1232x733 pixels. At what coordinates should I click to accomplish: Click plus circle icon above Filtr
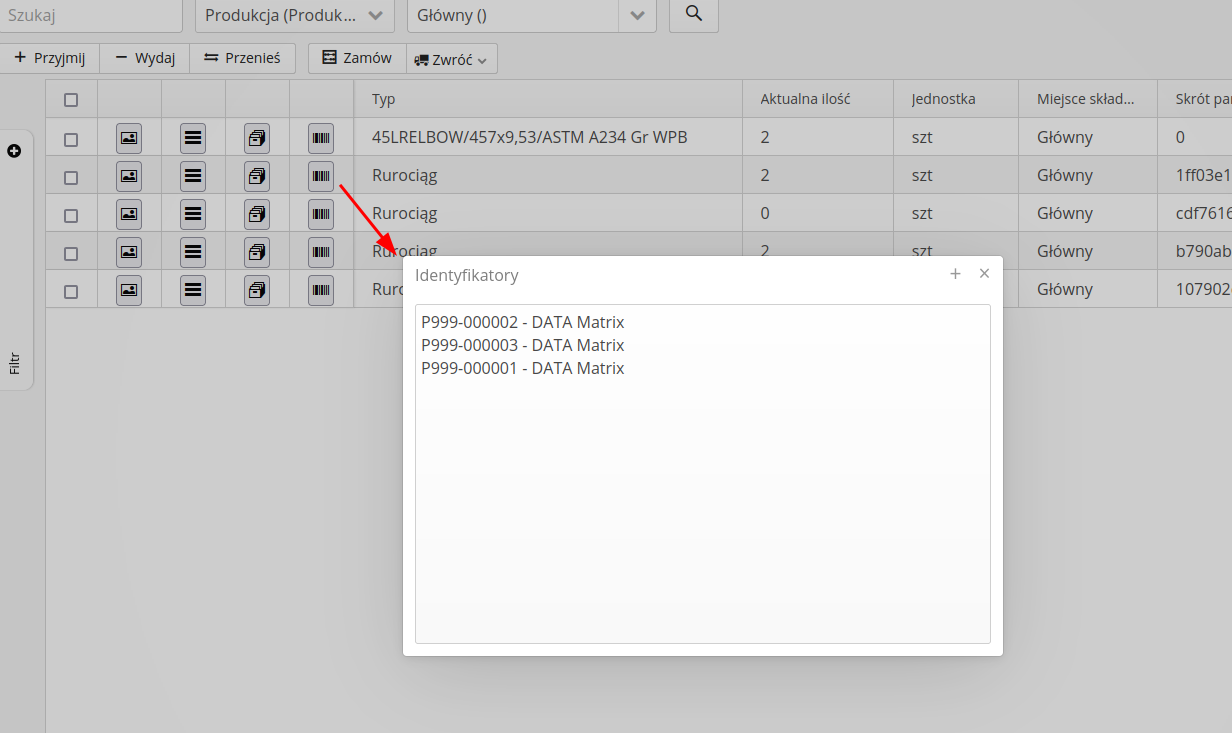(14, 151)
